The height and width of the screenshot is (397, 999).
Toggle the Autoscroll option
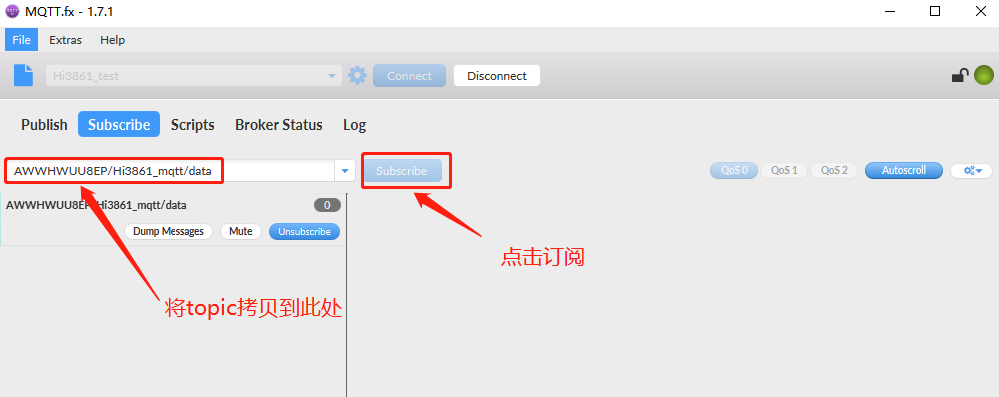pos(903,171)
